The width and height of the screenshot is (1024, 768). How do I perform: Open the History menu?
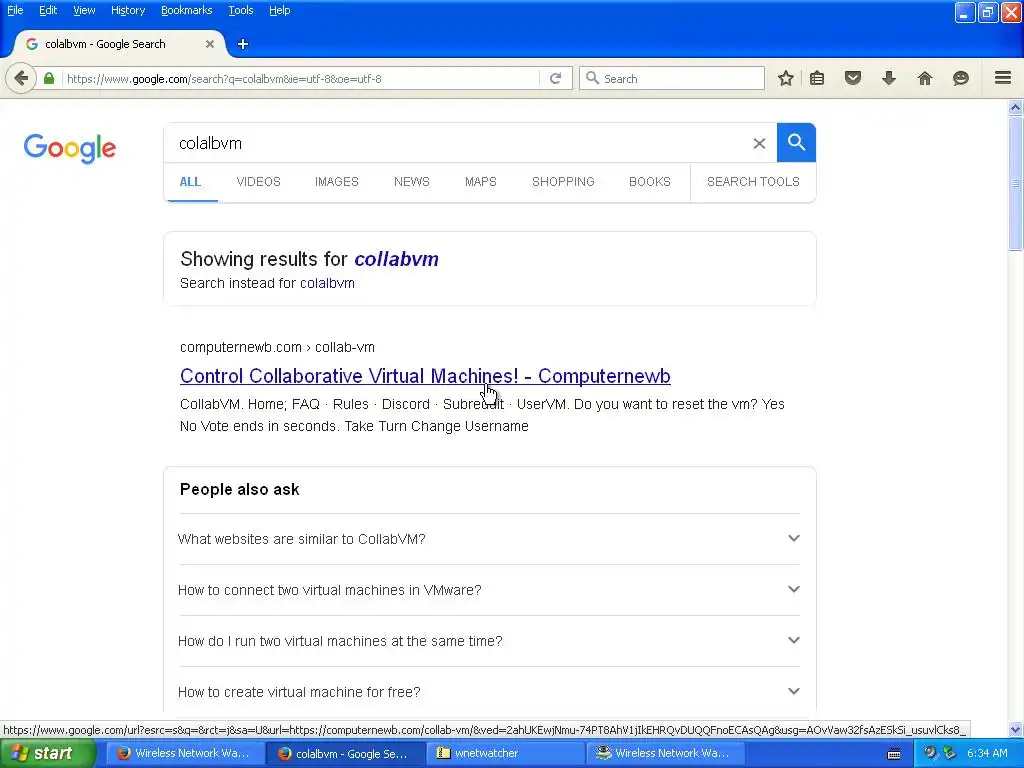[x=127, y=10]
